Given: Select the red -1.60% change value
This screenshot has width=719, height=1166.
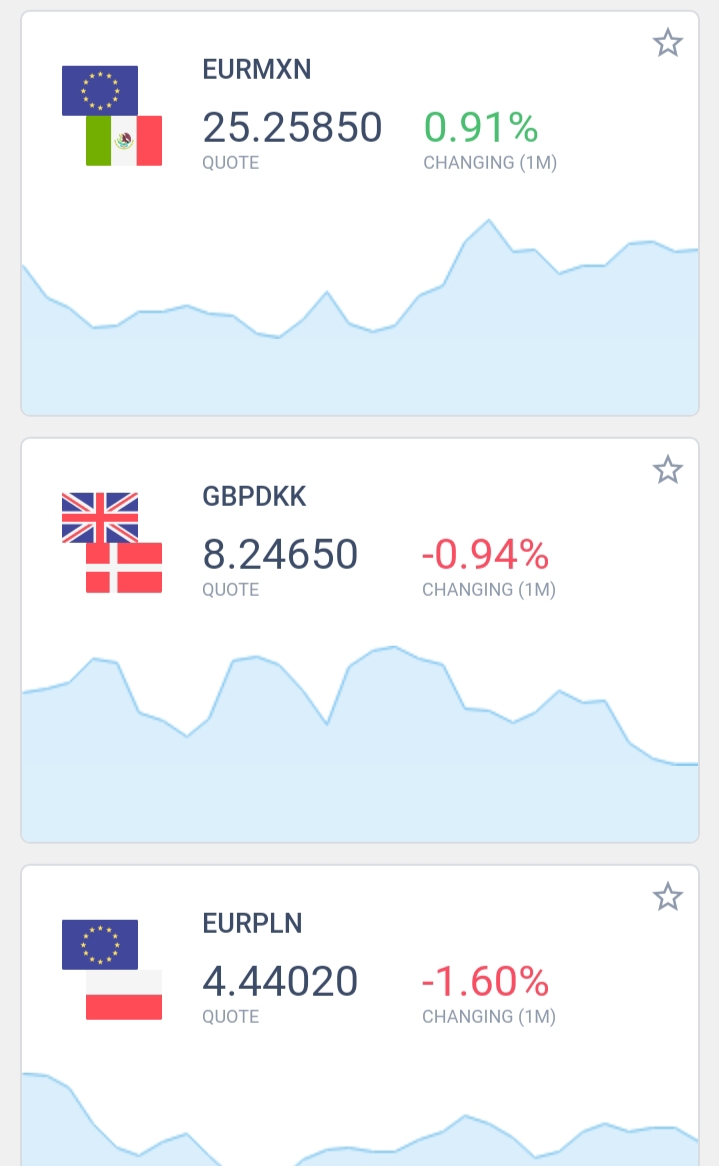Looking at the screenshot, I should point(485,981).
